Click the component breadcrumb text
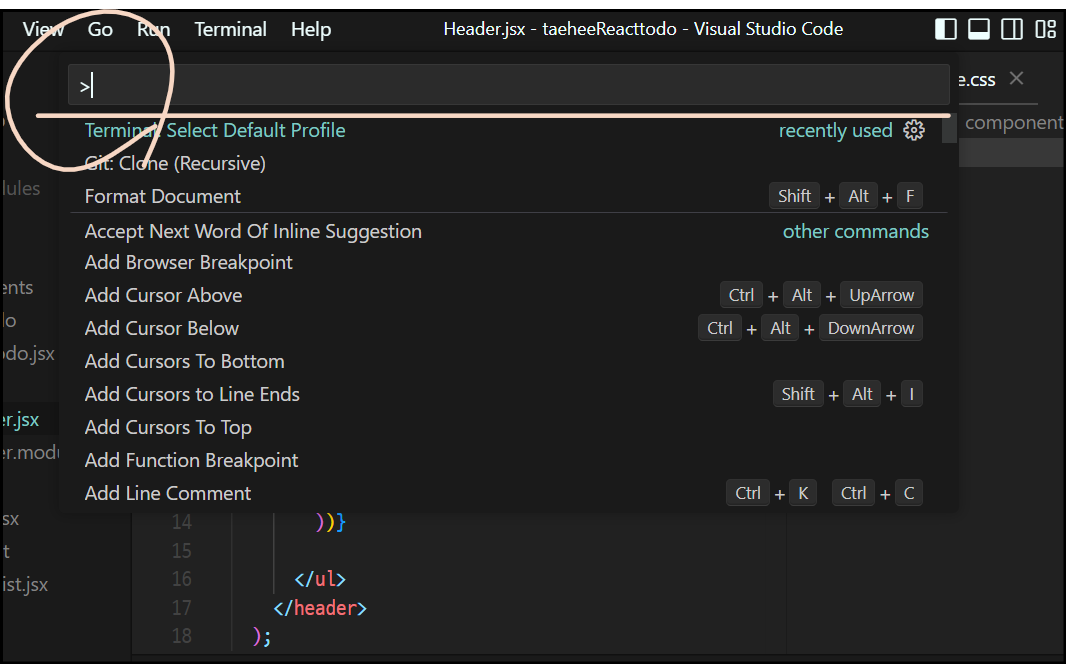This screenshot has height=664, width=1066. coord(1013,122)
